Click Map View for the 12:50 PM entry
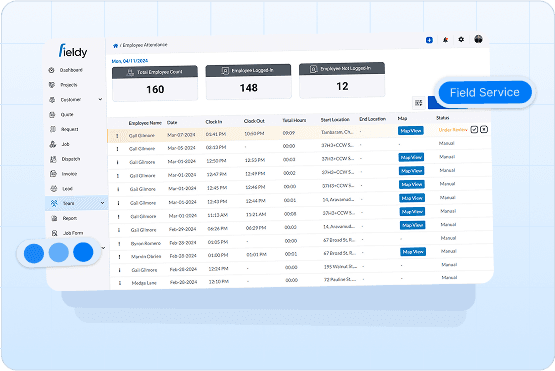This screenshot has height=371, width=555. [x=411, y=157]
